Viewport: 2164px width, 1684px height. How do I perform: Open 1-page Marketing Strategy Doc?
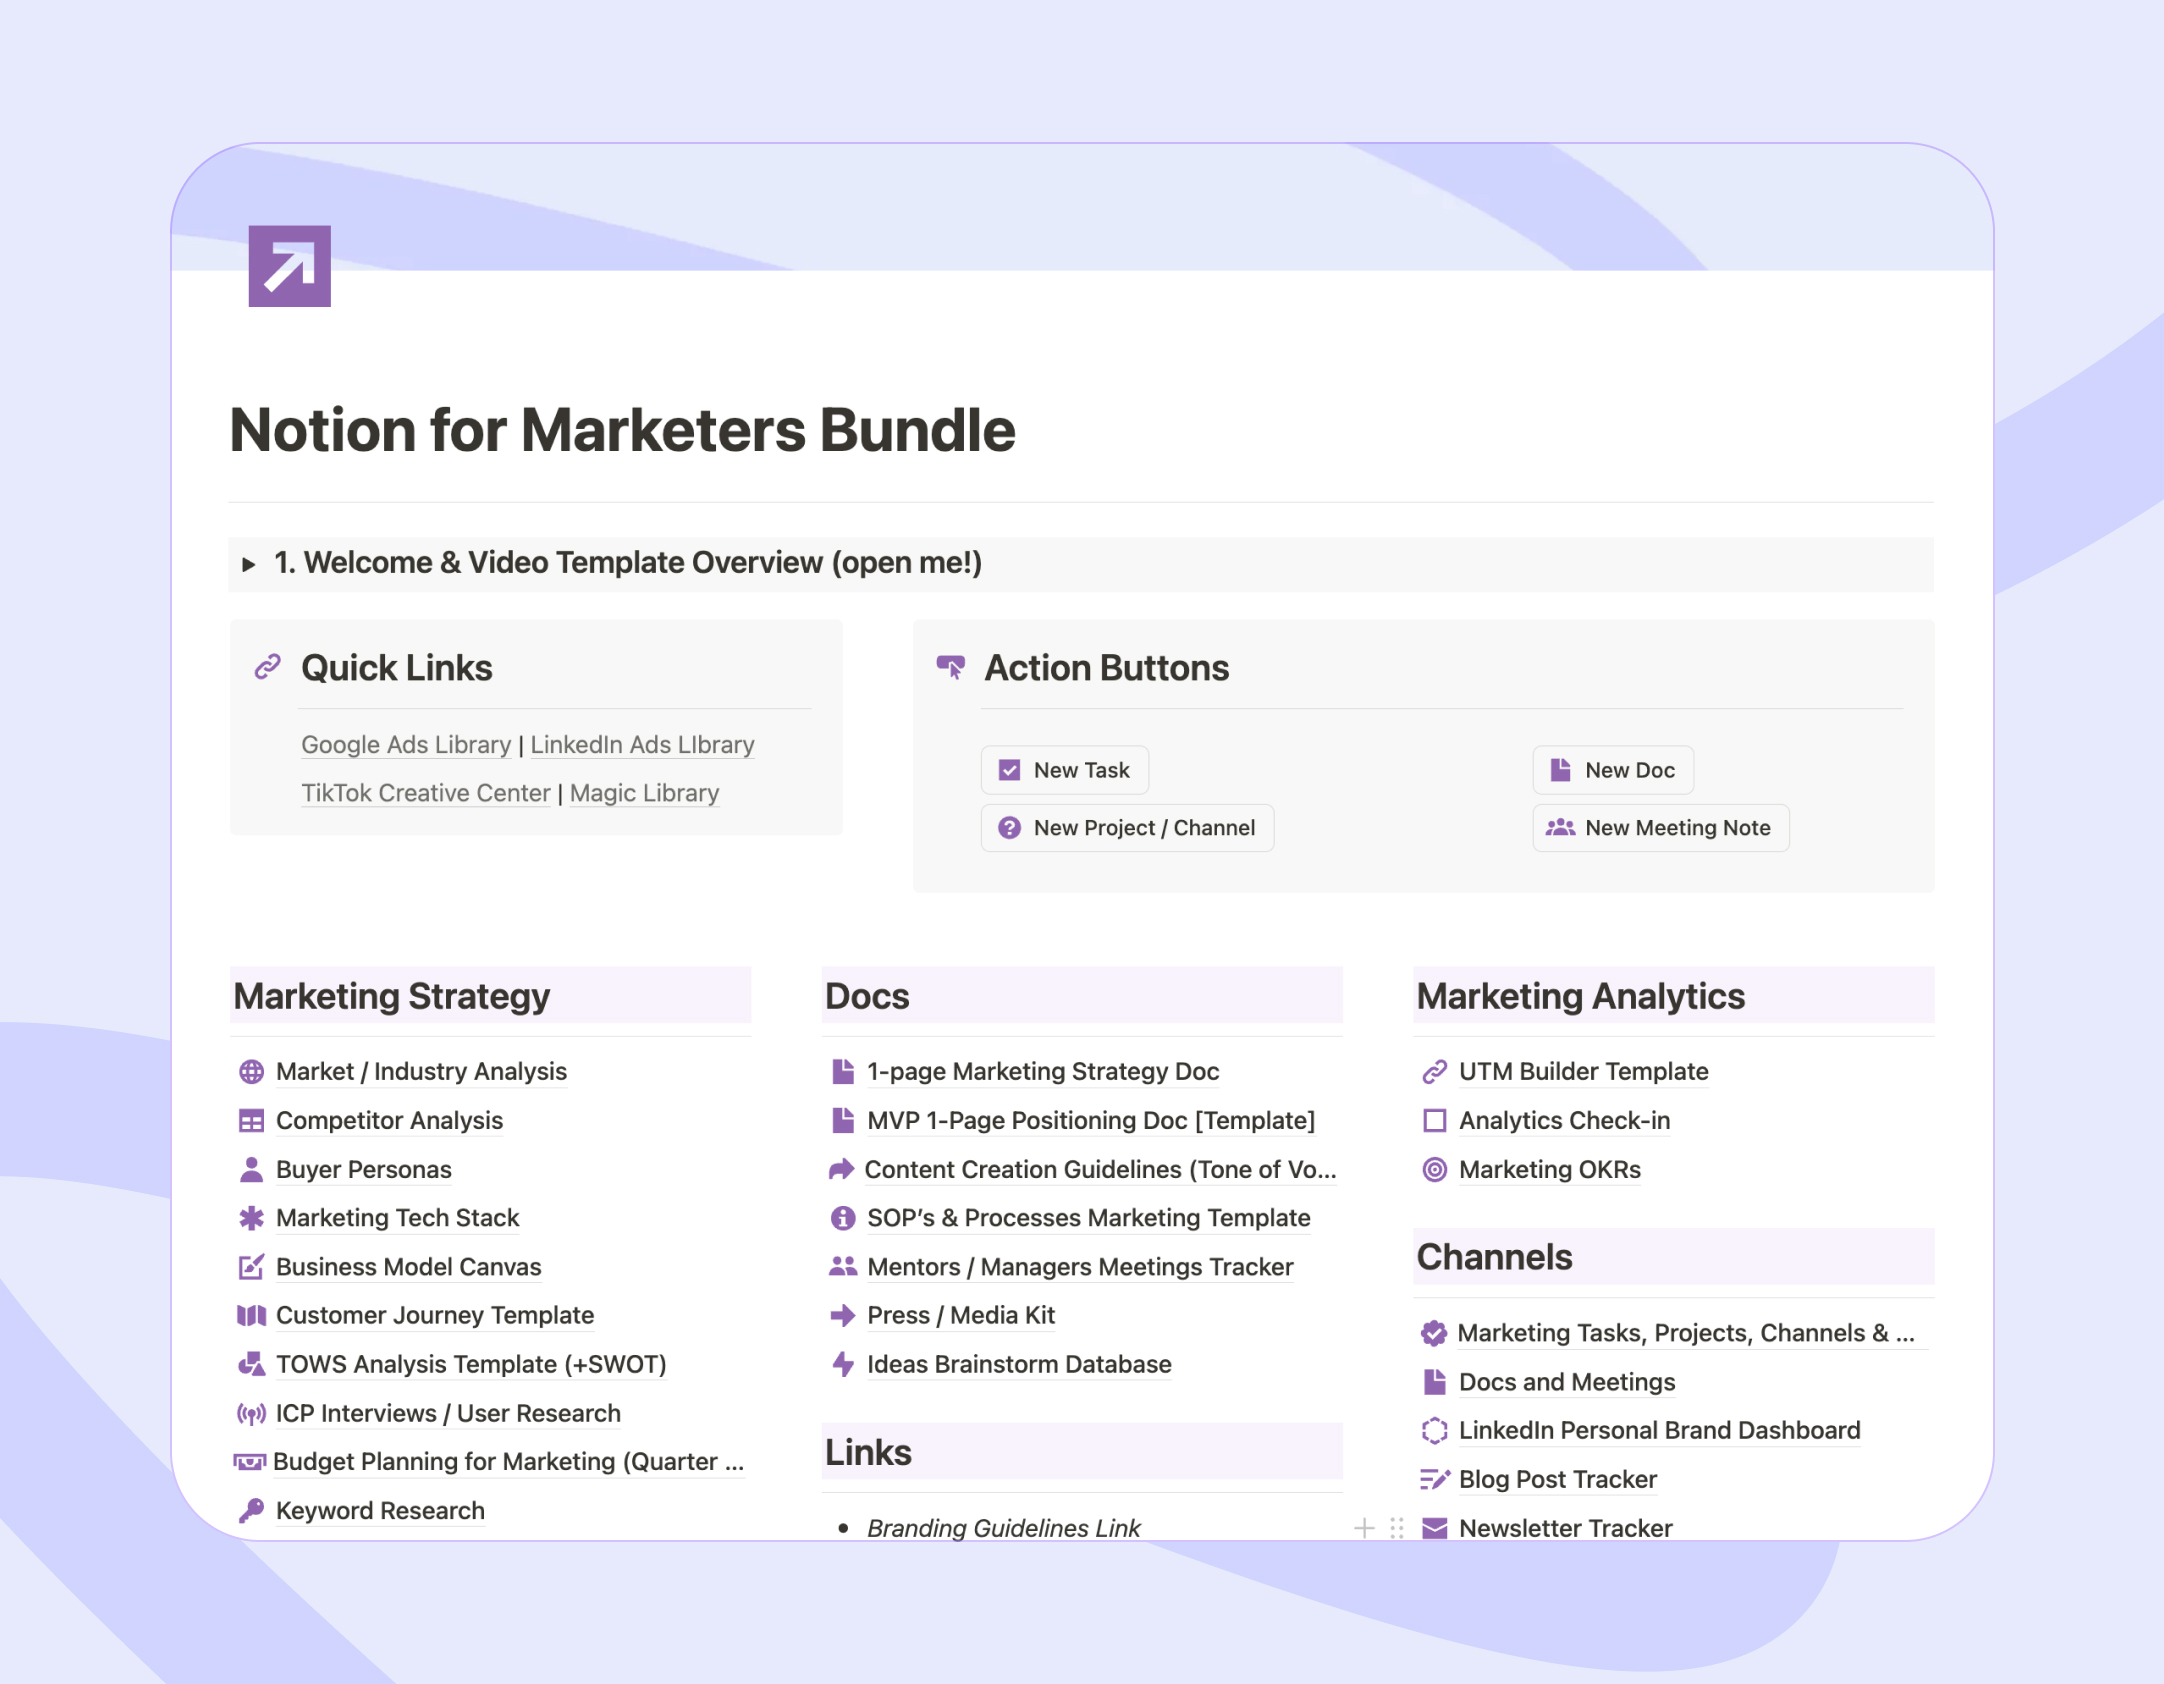pyautogui.click(x=1043, y=1072)
